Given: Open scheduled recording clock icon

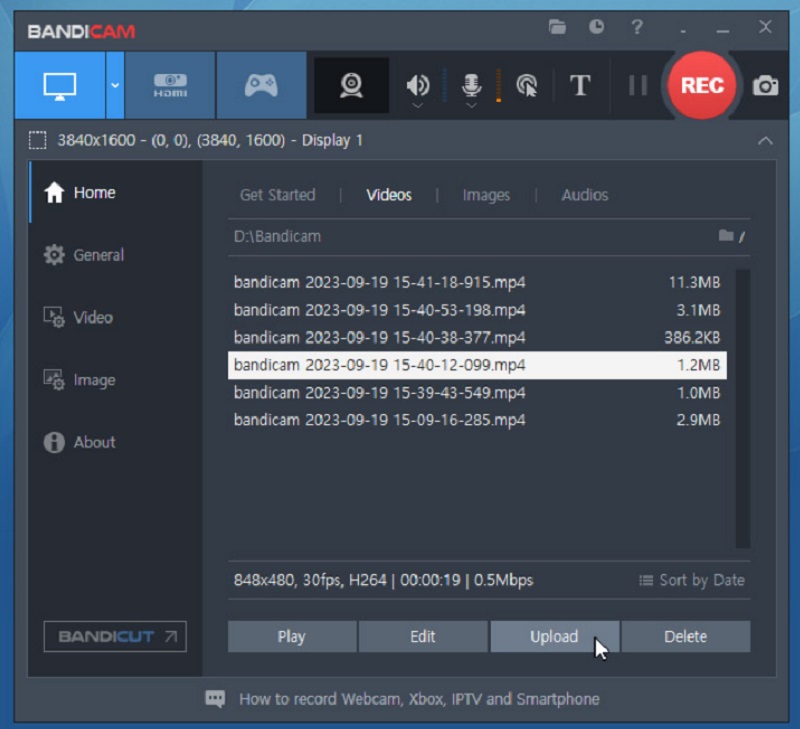Looking at the screenshot, I should point(596,27).
